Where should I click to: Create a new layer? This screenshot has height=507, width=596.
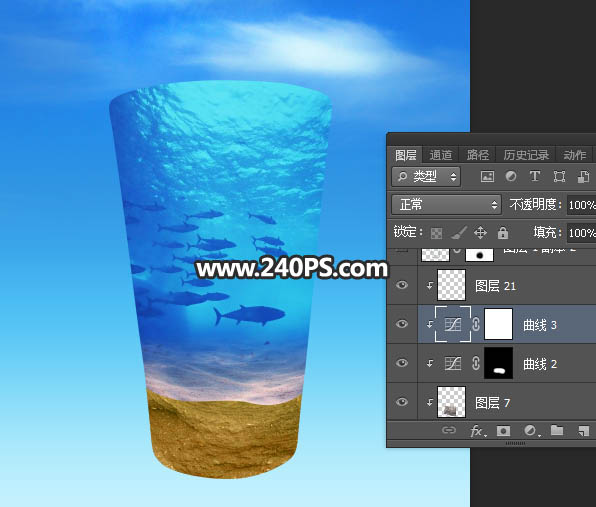coord(583,431)
